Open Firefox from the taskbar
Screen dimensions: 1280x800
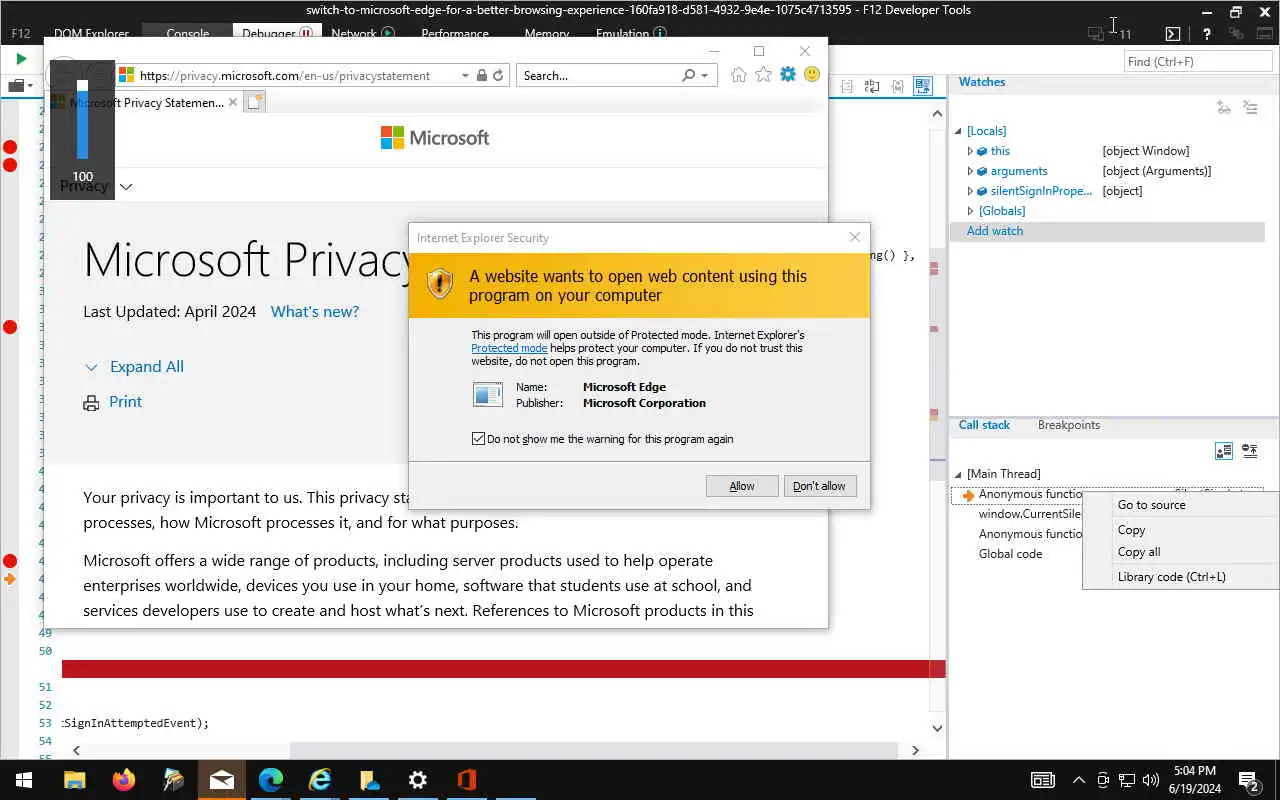tap(124, 780)
